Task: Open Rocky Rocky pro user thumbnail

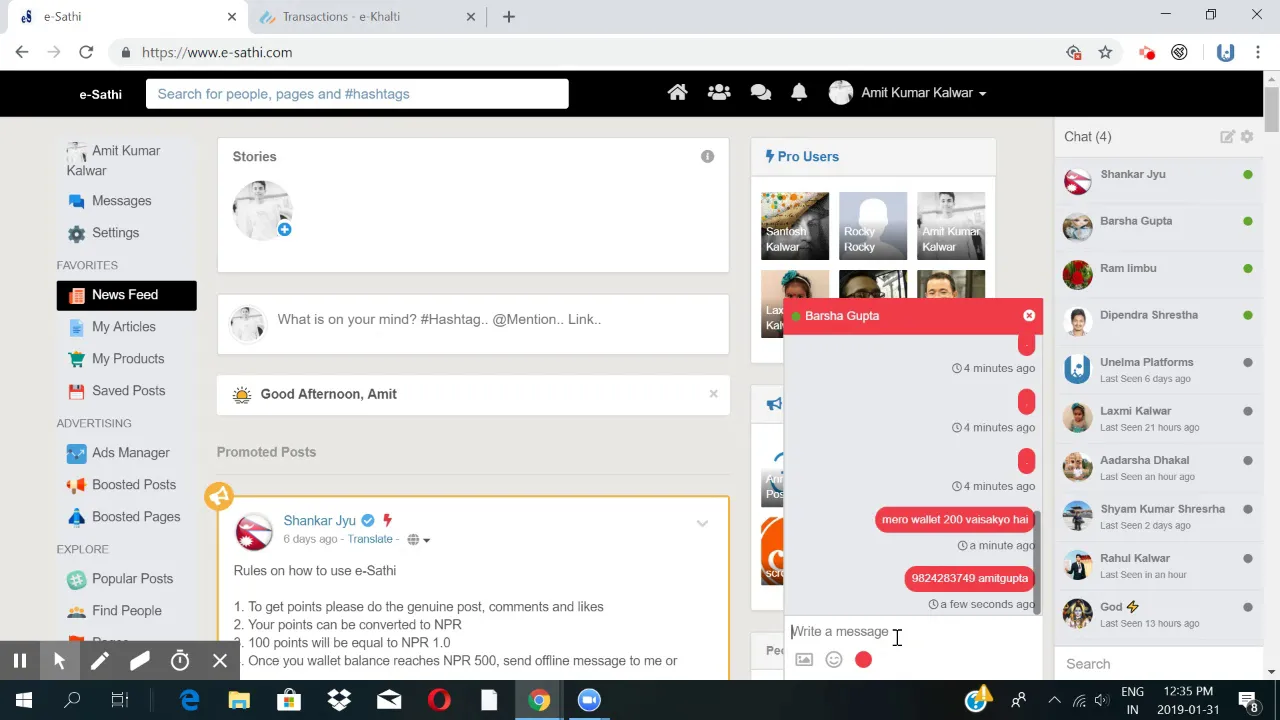Action: click(x=873, y=226)
